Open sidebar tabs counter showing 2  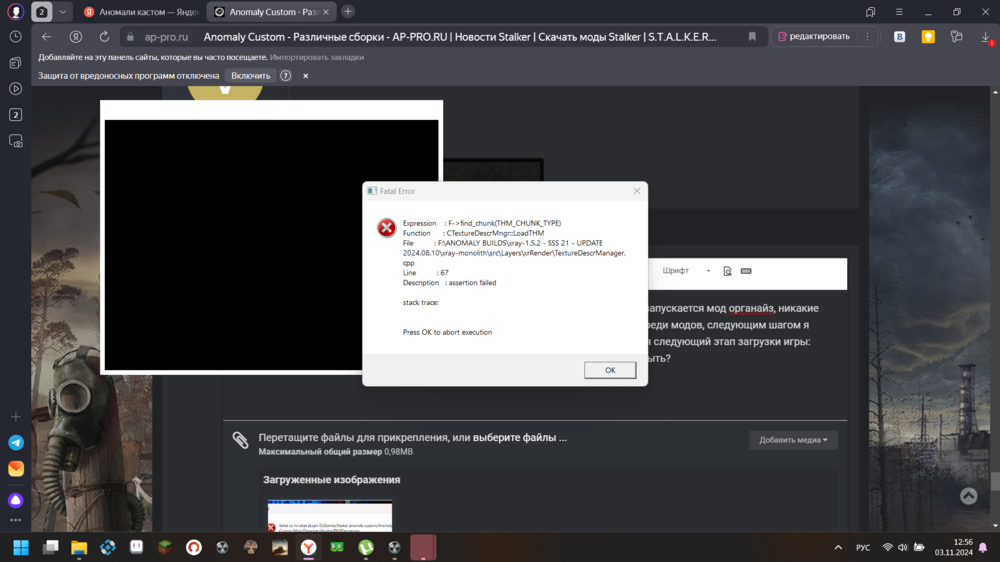pyautogui.click(x=15, y=115)
